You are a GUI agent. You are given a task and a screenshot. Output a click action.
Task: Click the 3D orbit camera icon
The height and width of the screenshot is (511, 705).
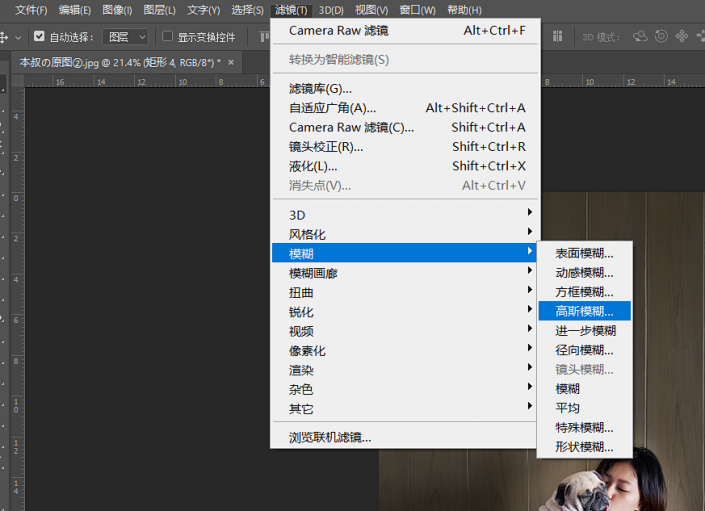coord(640,37)
